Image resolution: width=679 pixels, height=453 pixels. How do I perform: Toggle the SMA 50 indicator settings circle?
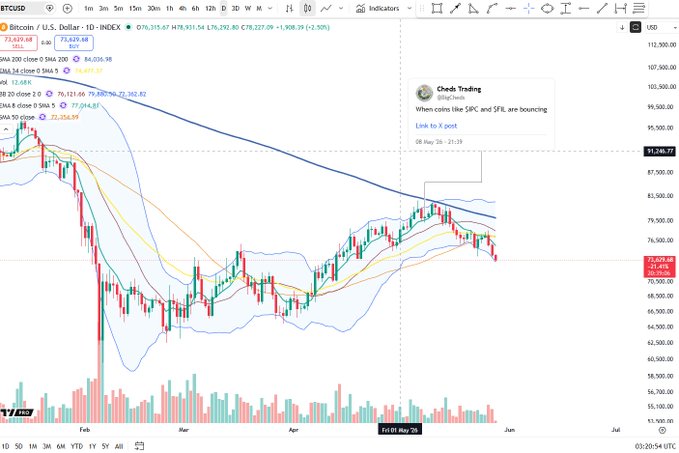42,117
